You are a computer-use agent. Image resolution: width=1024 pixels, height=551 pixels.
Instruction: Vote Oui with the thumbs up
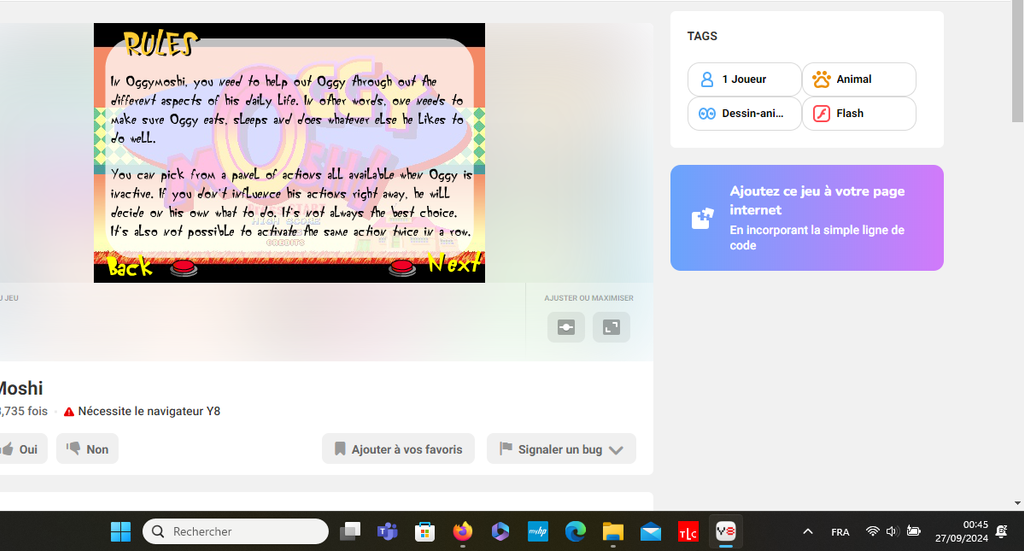coord(20,449)
